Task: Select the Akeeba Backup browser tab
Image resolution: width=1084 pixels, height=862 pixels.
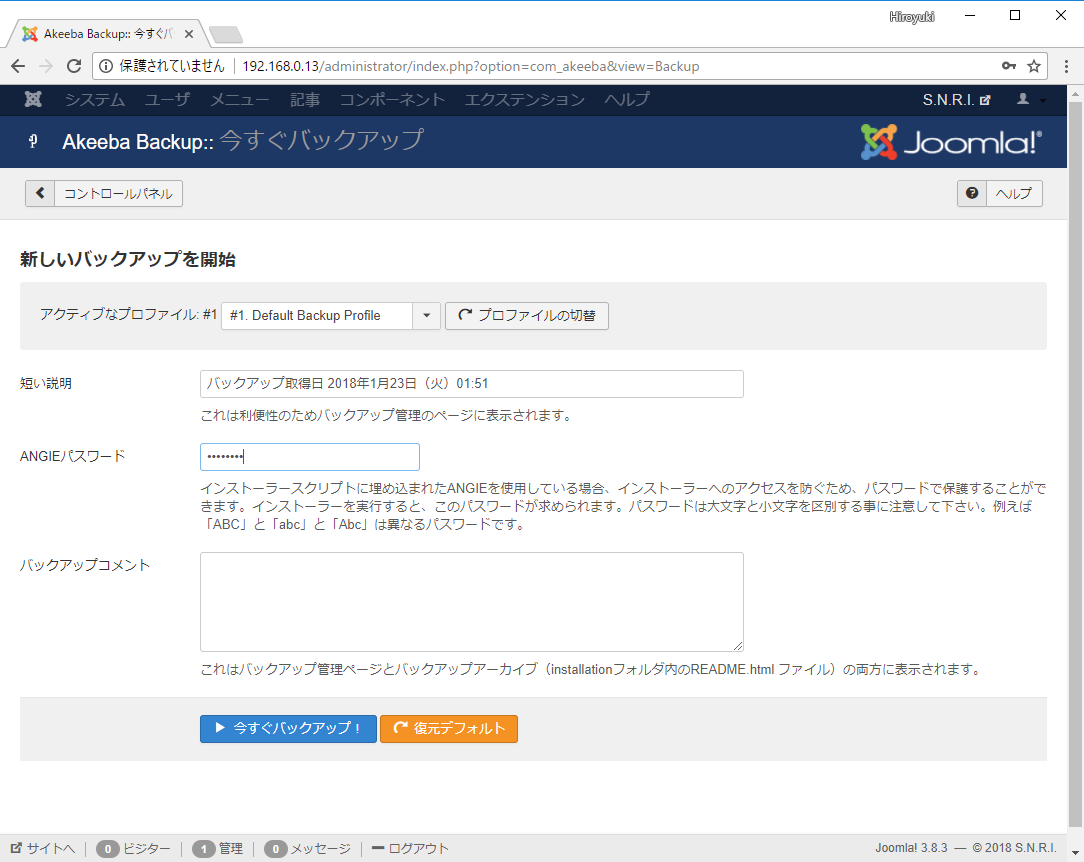Action: [x=107, y=34]
